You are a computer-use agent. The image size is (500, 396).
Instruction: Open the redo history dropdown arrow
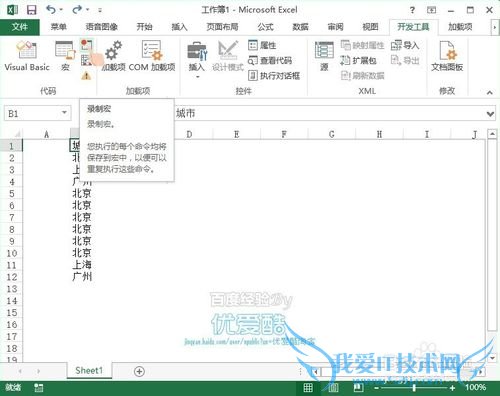point(87,10)
